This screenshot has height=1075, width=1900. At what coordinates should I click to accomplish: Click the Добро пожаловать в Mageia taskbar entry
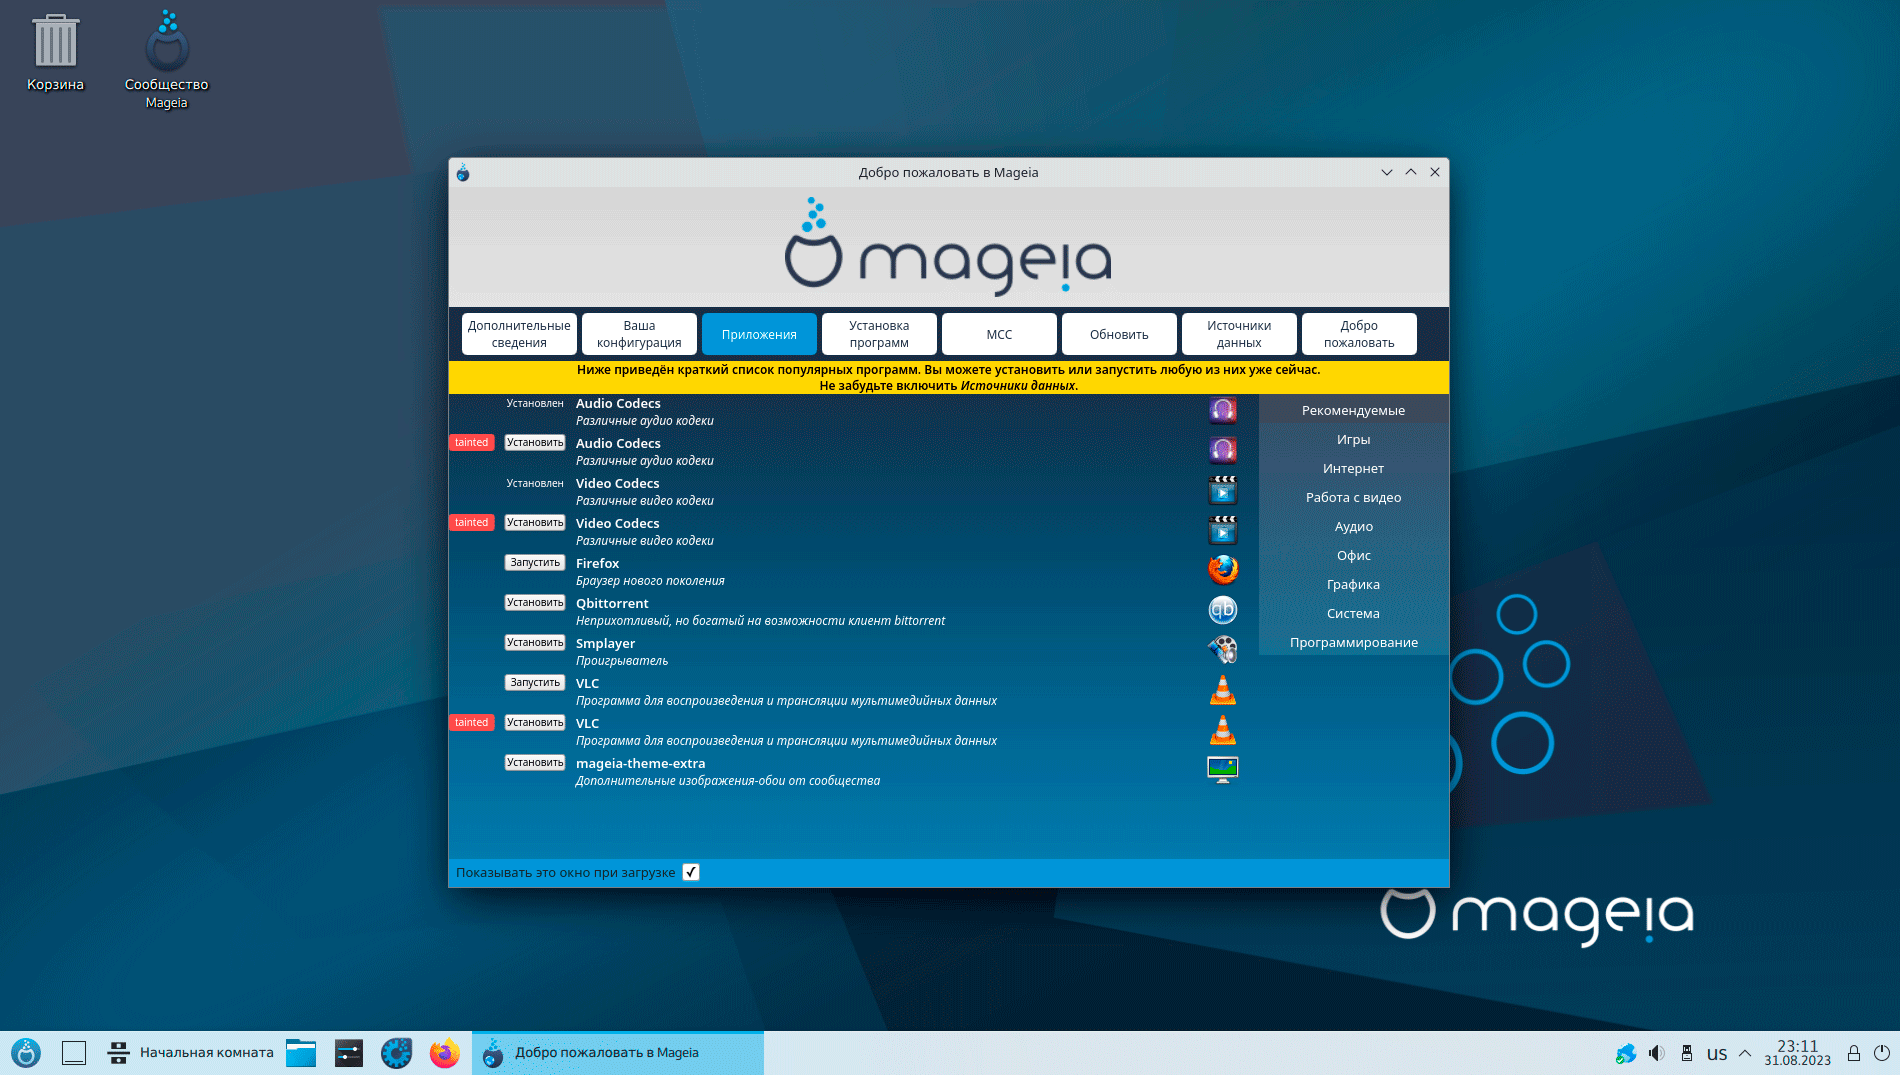coord(617,1053)
